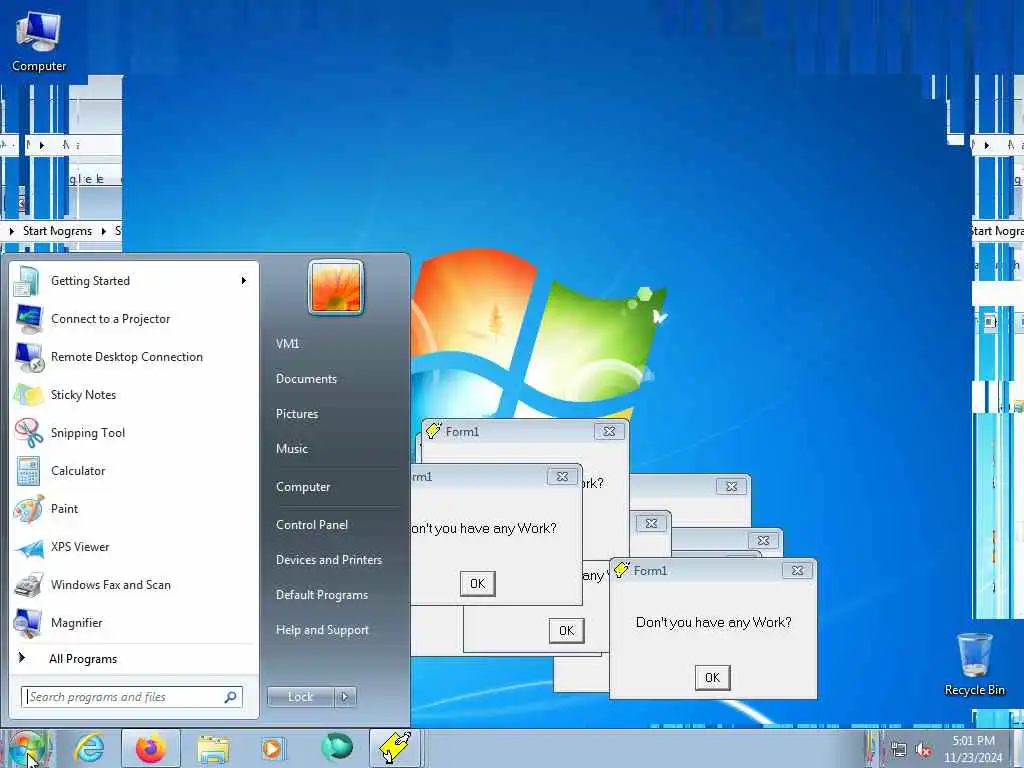Launch Firefox from the taskbar
Viewport: 1024px width, 768px height.
pos(150,748)
